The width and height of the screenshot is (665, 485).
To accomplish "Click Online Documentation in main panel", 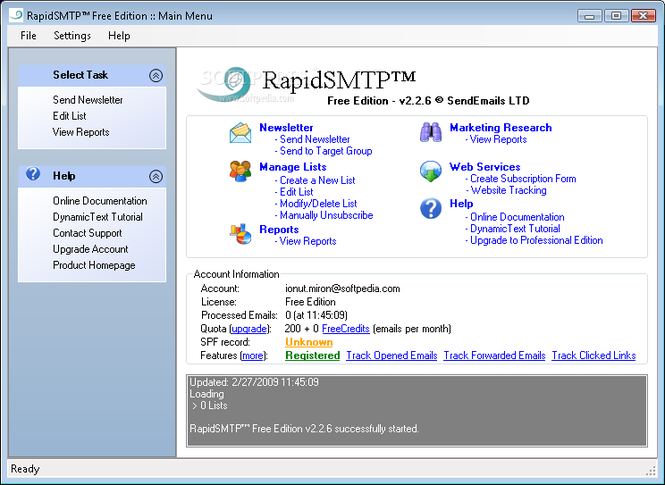I will pos(517,217).
